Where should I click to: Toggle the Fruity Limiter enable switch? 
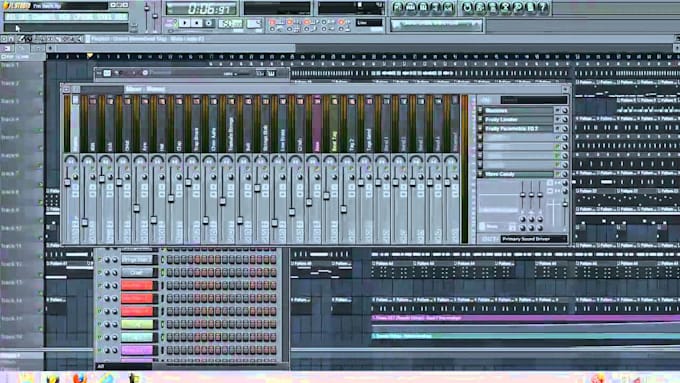click(x=558, y=120)
